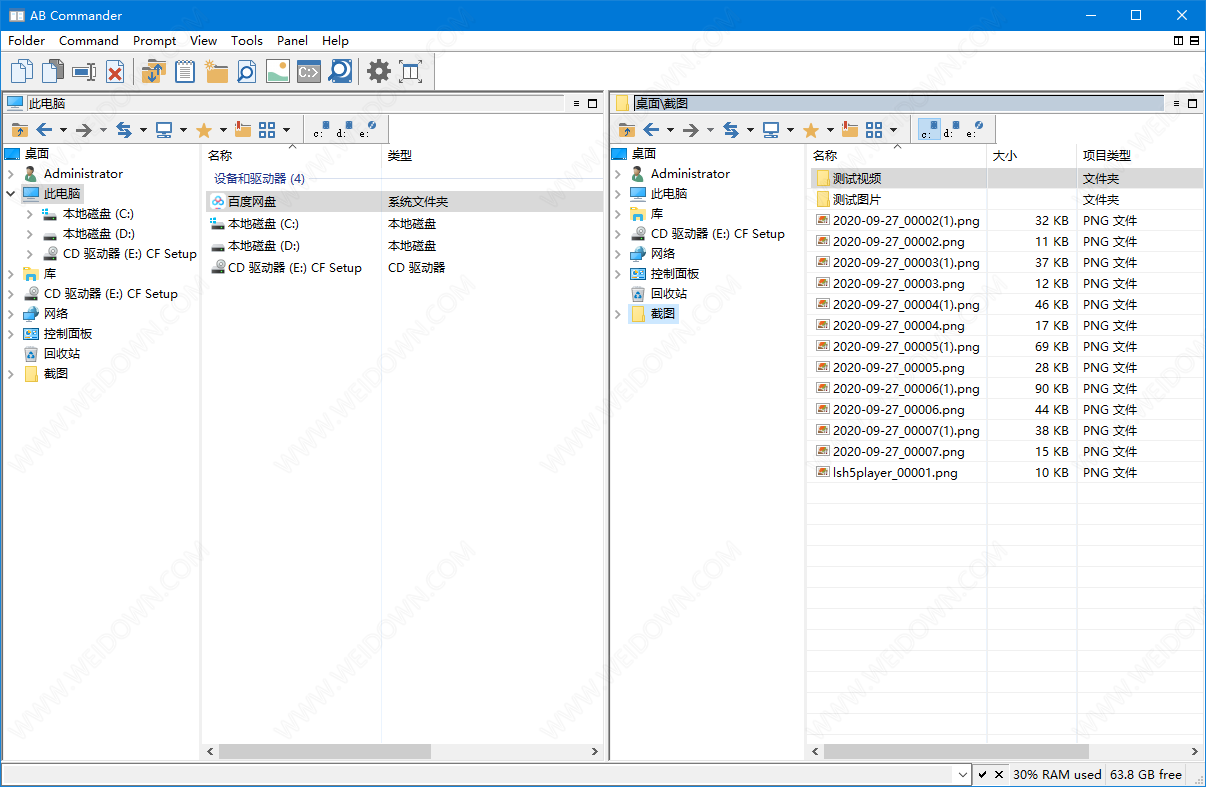This screenshot has height=787, width=1206.
Task: Click left panel back arrow
Action: tap(44, 130)
